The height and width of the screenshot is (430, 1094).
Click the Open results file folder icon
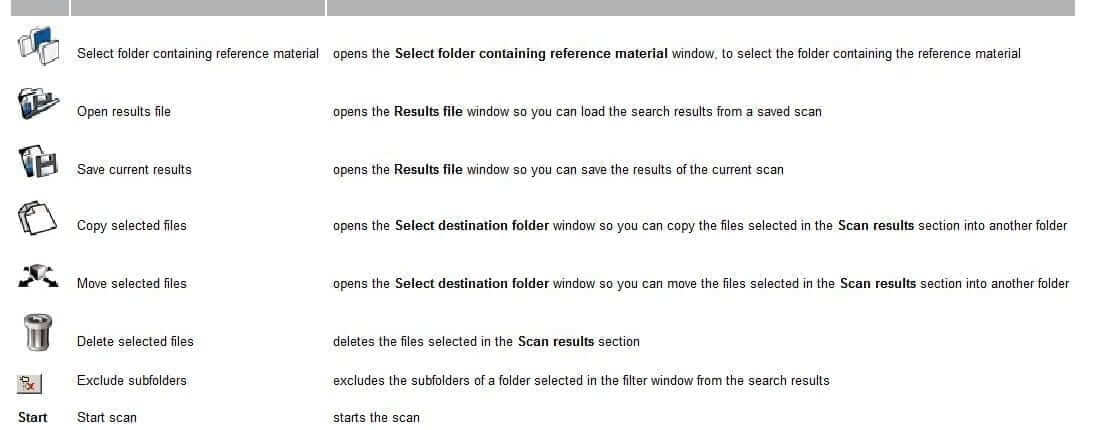coord(38,103)
